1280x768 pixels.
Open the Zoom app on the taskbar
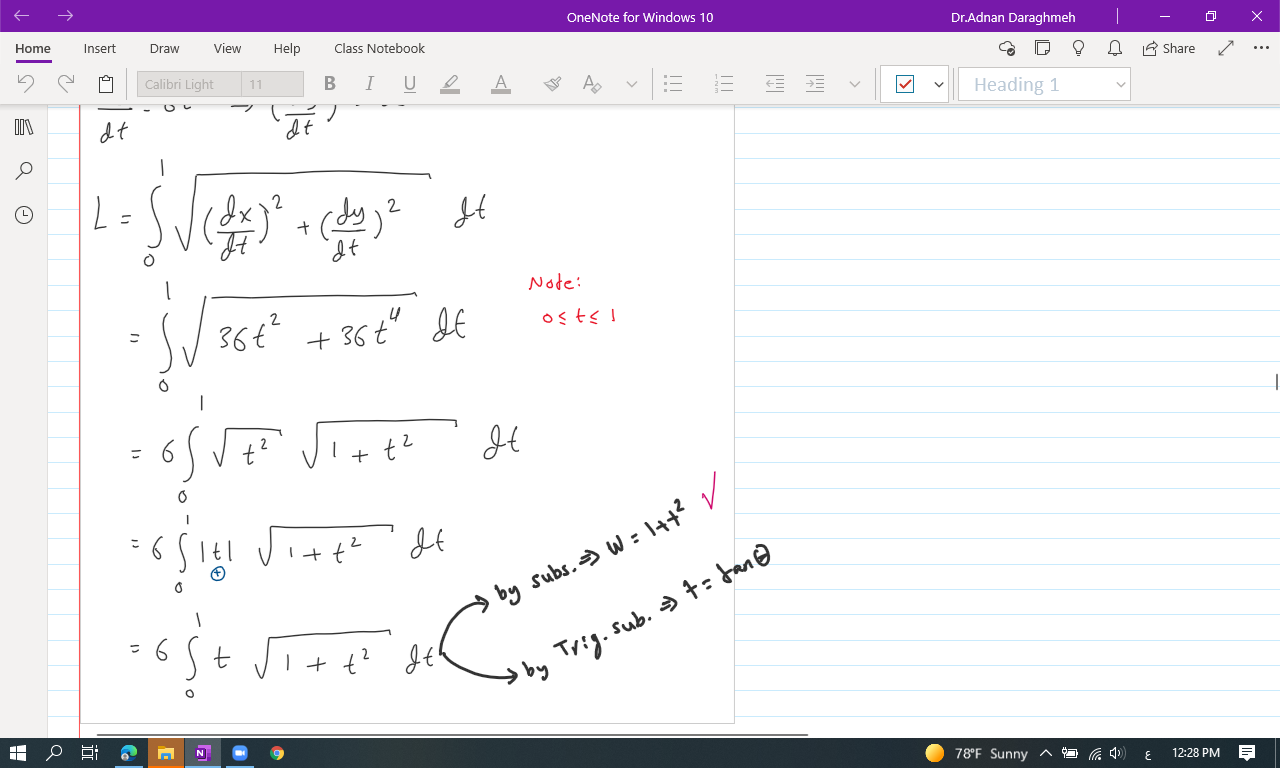click(x=240, y=753)
